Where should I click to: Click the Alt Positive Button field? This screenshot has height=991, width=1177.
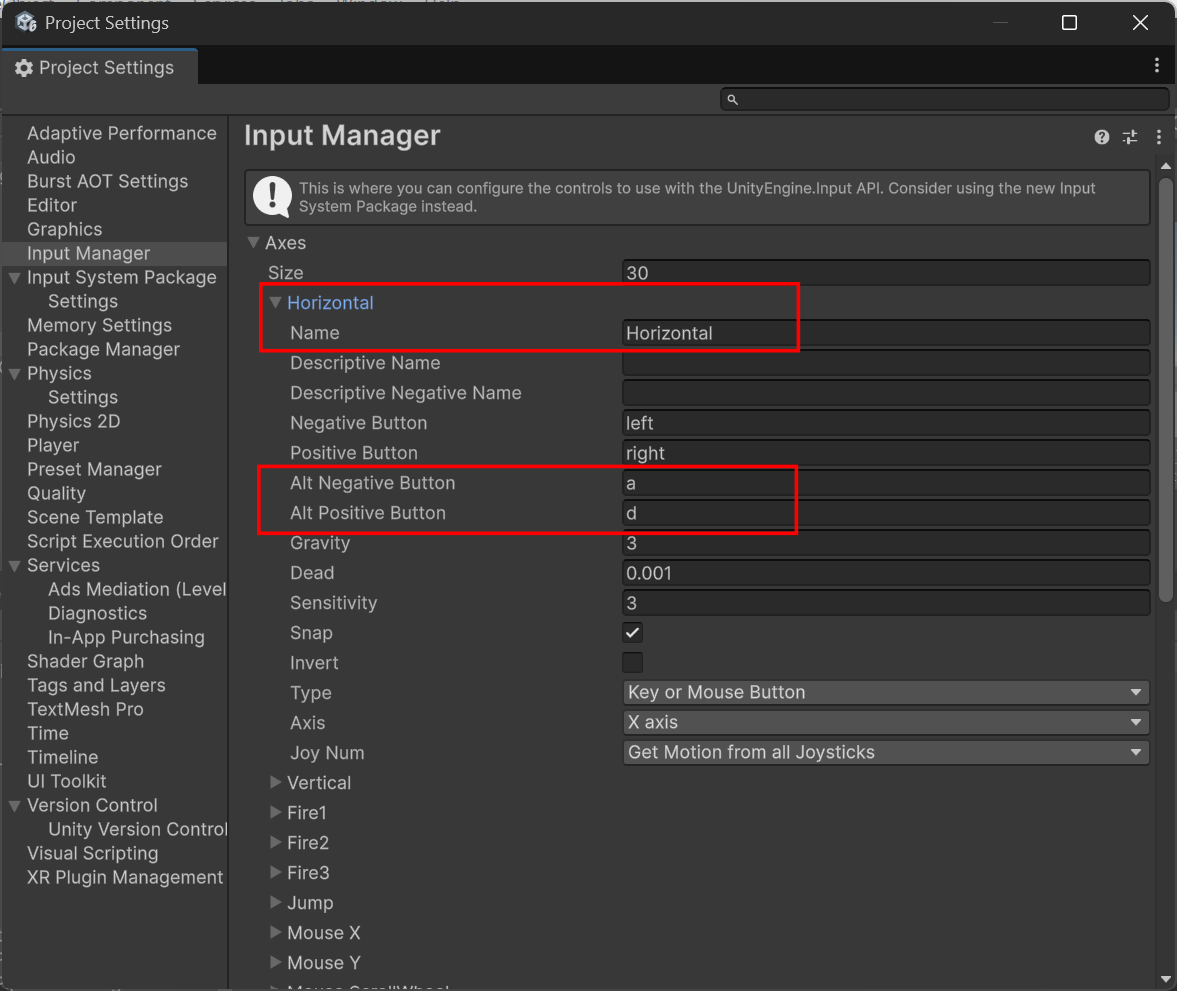[x=886, y=513]
